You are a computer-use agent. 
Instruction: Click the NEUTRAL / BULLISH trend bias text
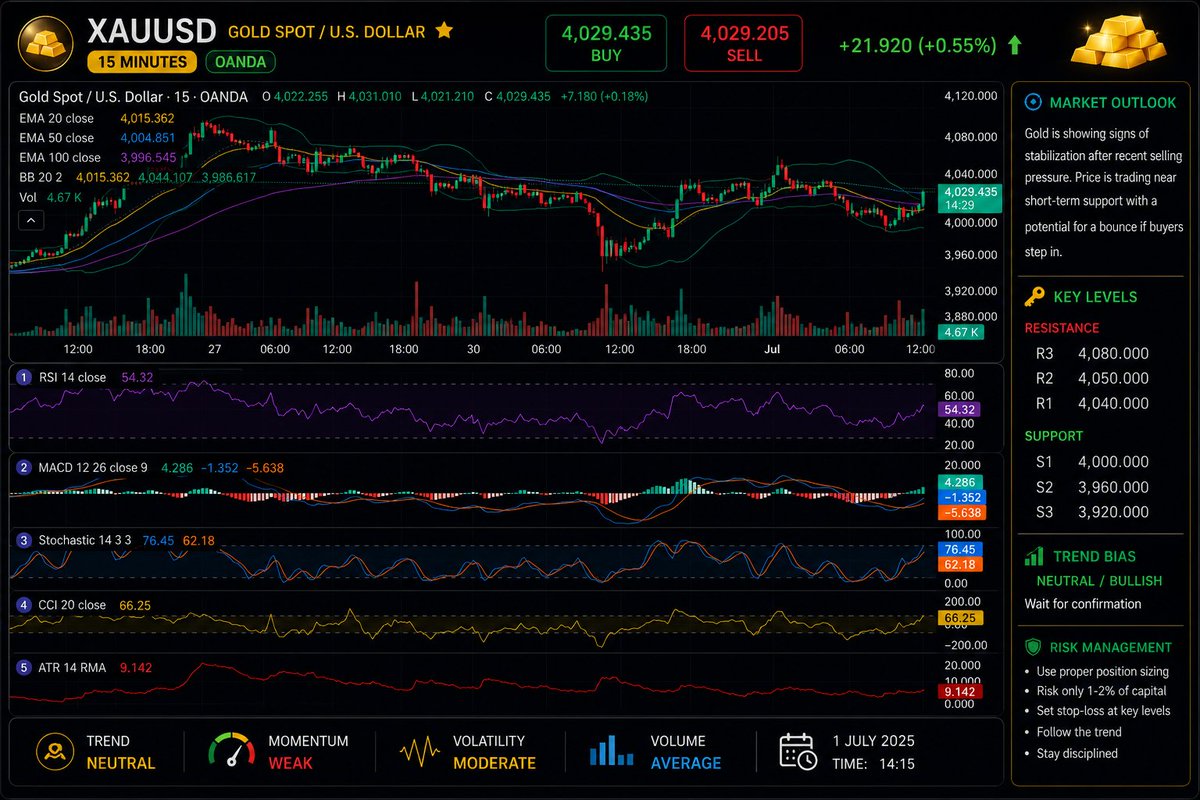[x=1099, y=581]
